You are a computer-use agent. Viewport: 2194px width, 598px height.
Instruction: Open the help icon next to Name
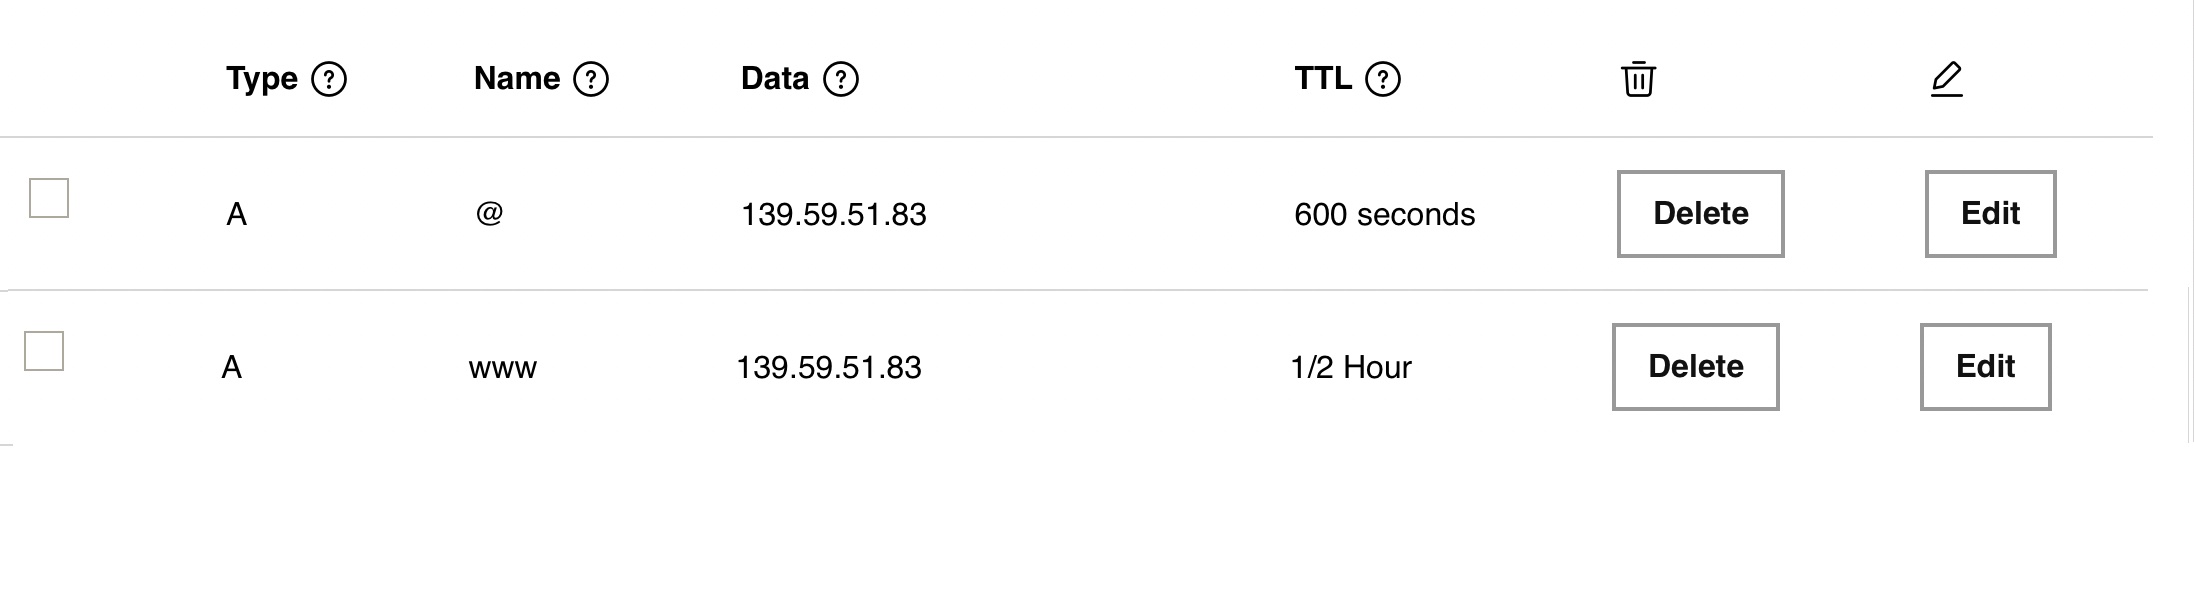tap(591, 79)
